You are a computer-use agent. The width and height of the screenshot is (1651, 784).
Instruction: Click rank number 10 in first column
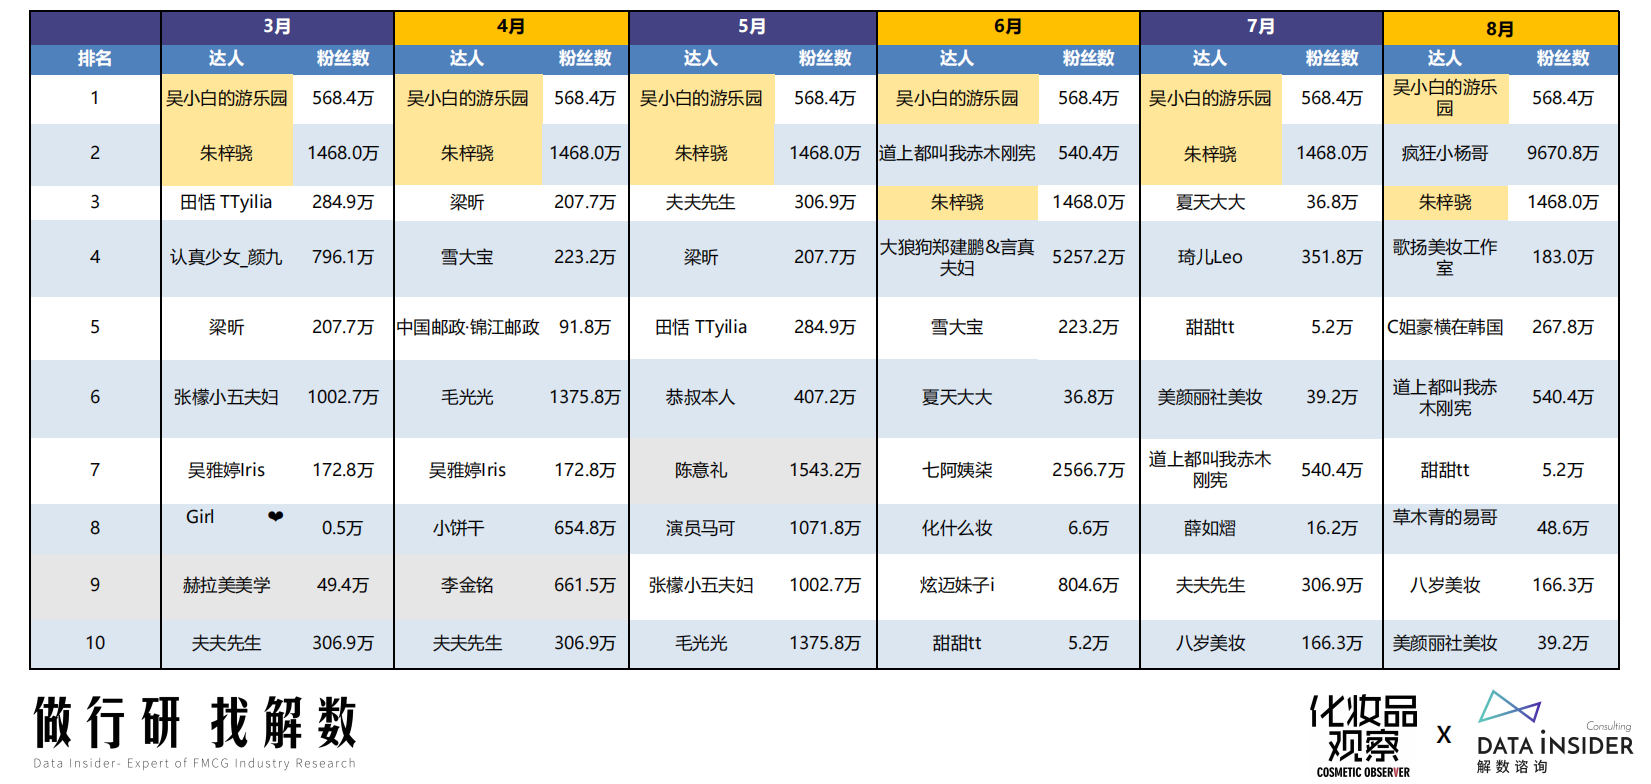tap(95, 643)
